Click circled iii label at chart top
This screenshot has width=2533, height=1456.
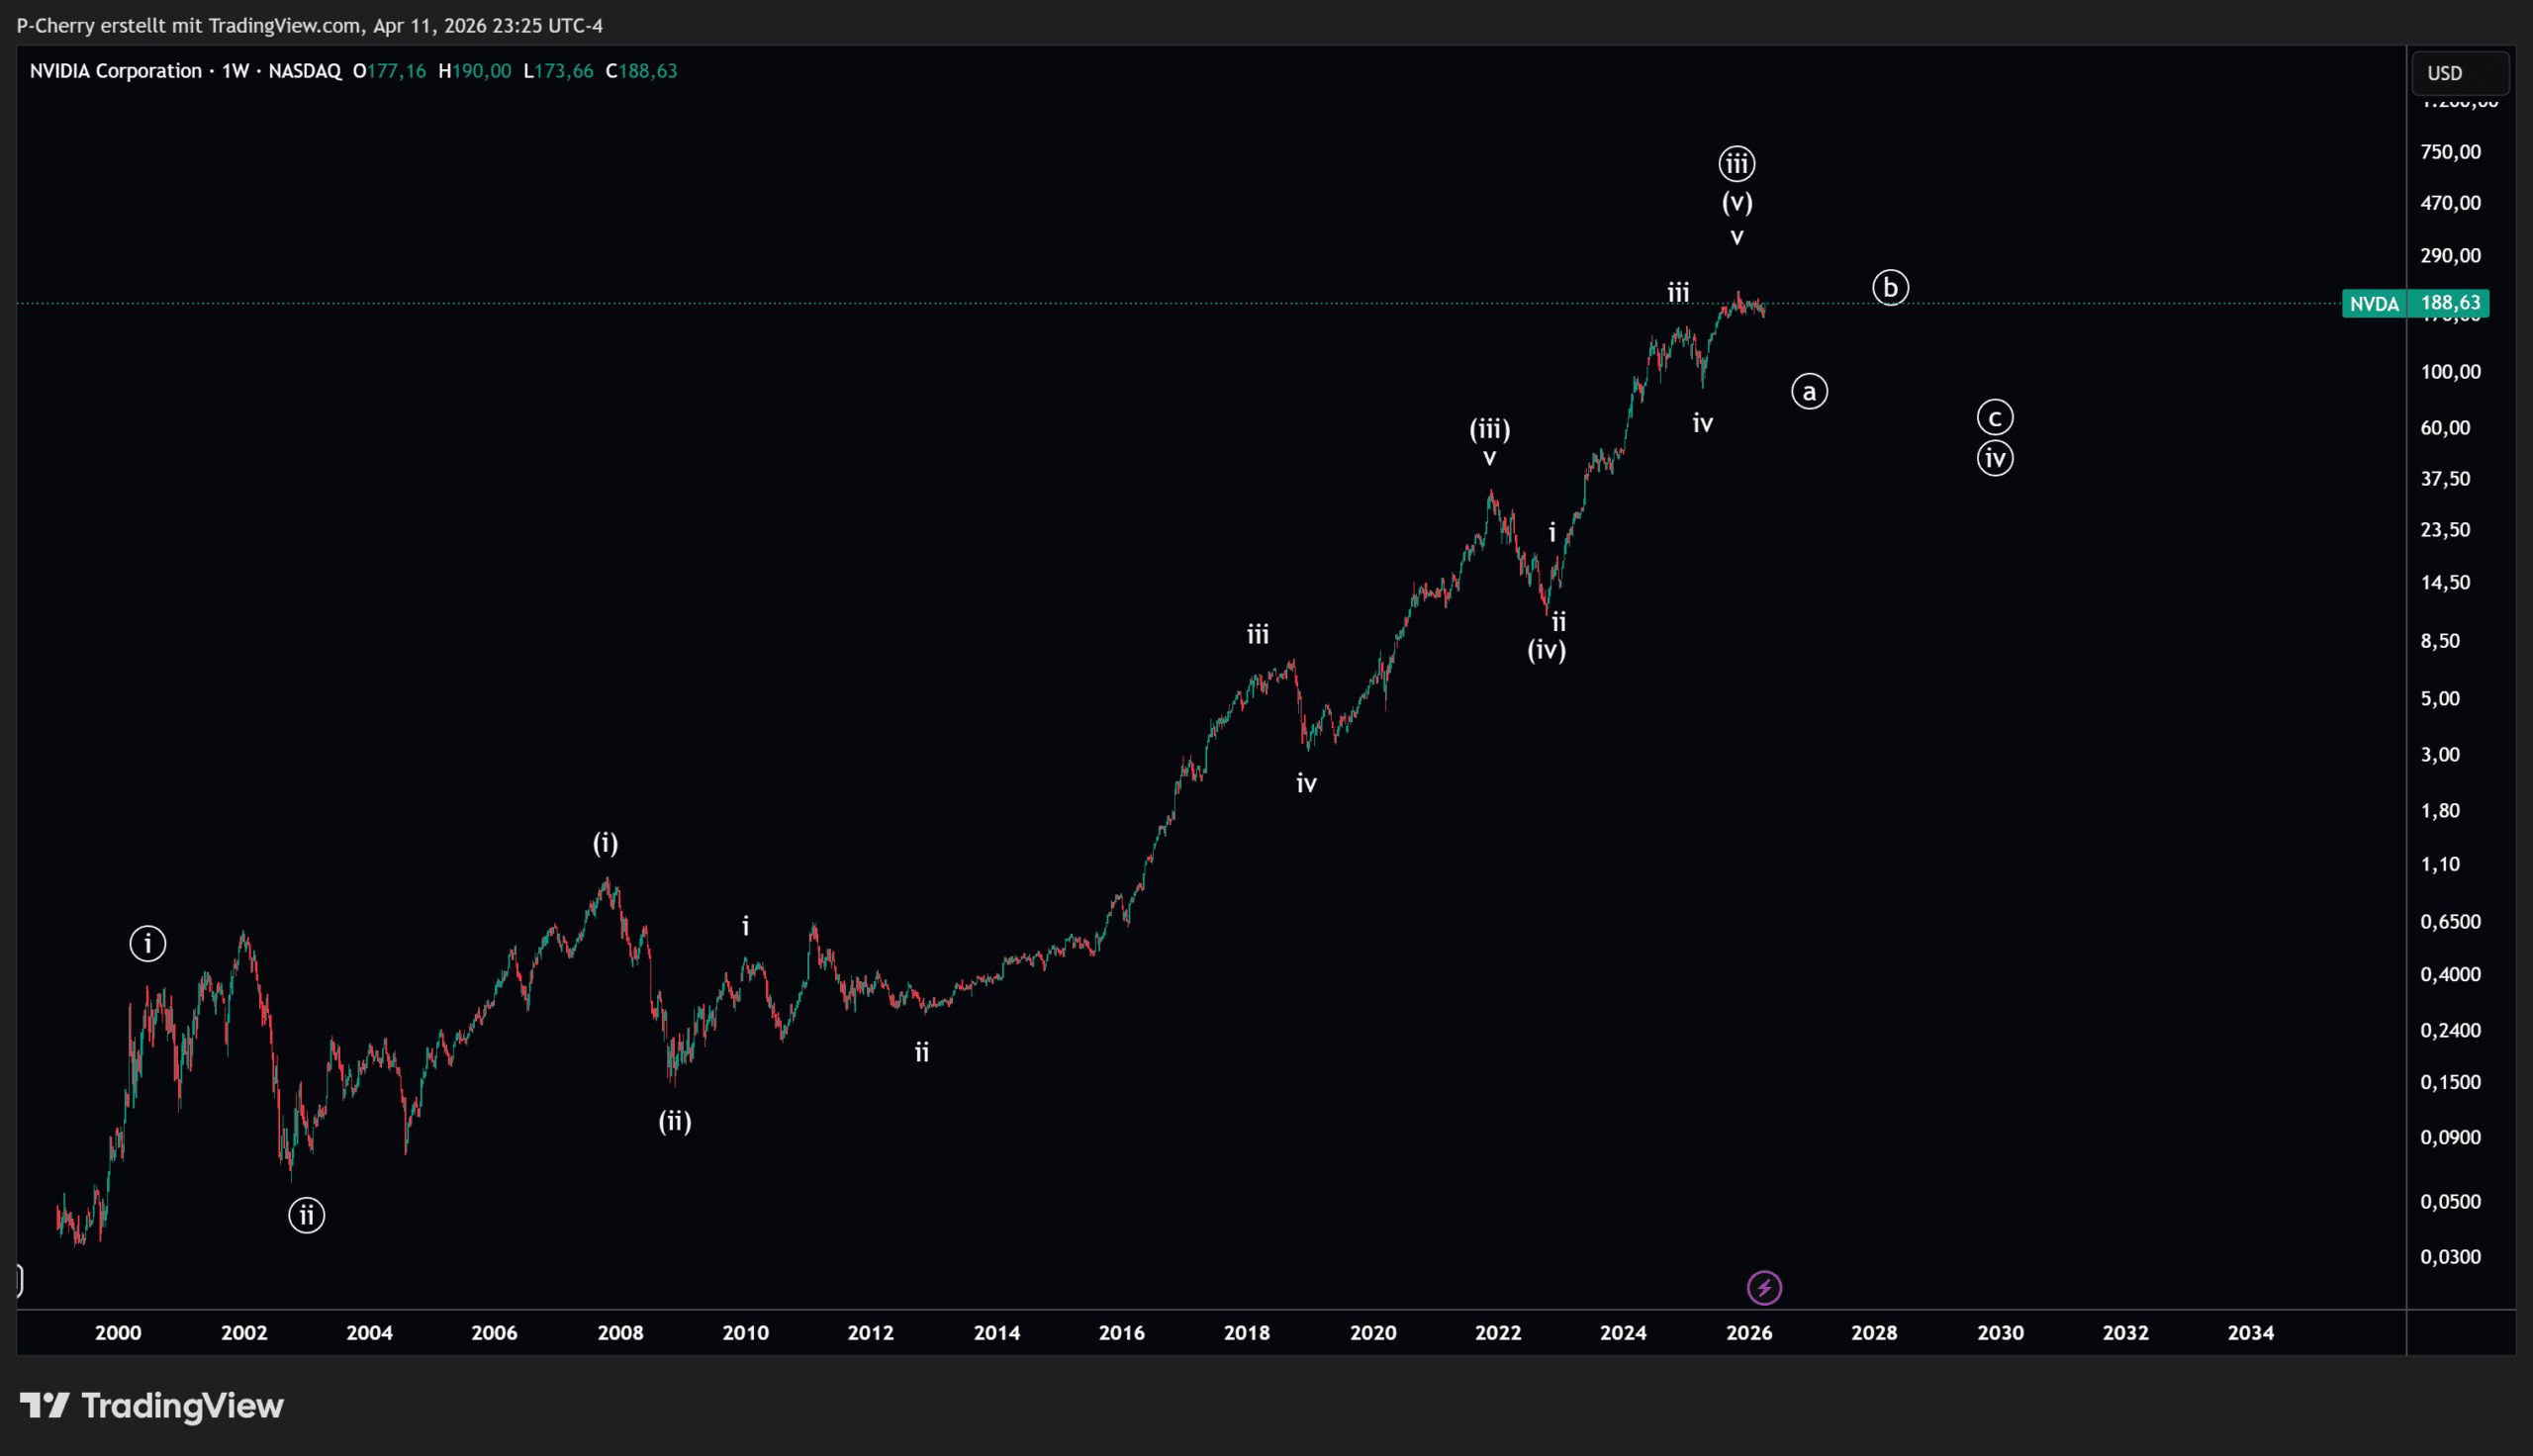click(x=1737, y=163)
